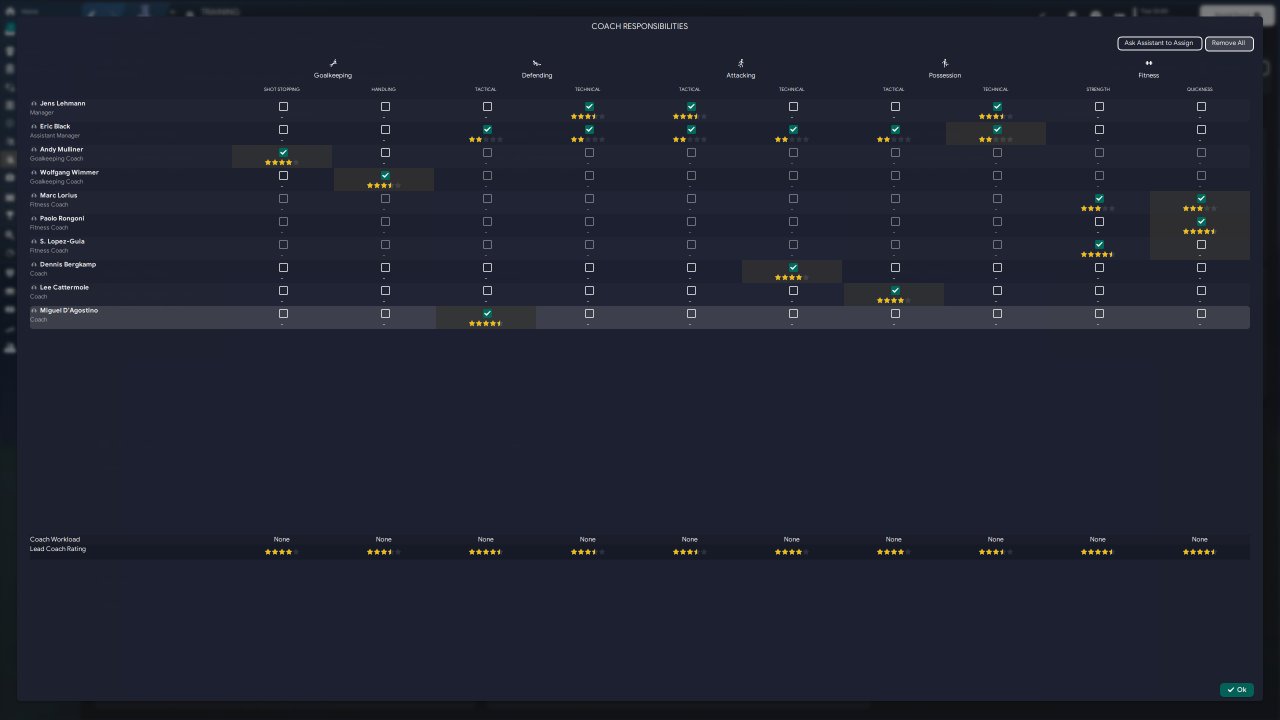1280x720 pixels.
Task: Enable Quickness for S. Lopez-Guia
Action: 1201,244
